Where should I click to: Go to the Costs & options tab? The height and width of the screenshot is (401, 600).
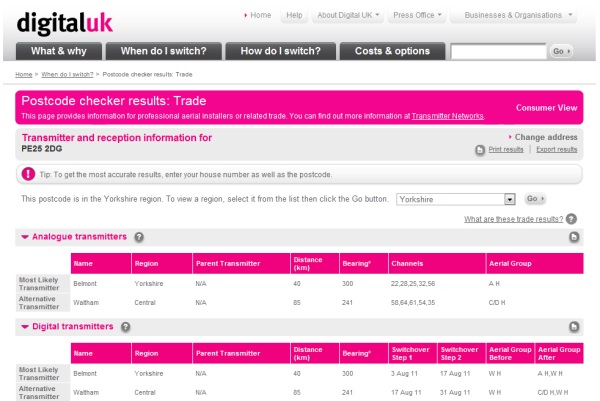(393, 51)
